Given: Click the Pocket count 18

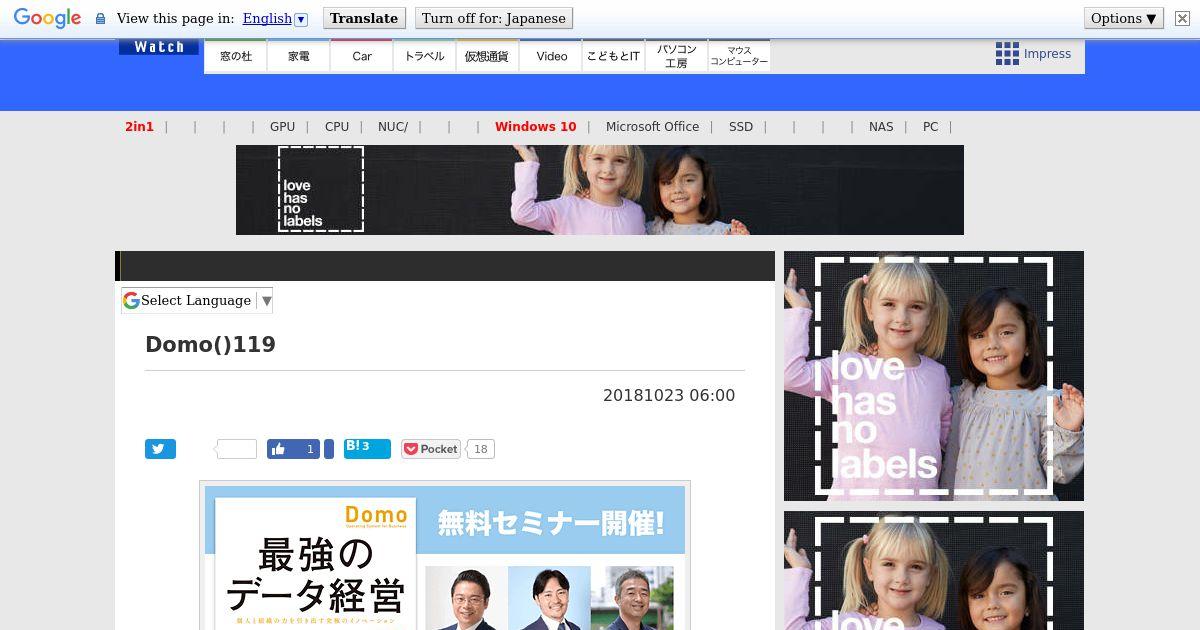Looking at the screenshot, I should pyautogui.click(x=481, y=449).
